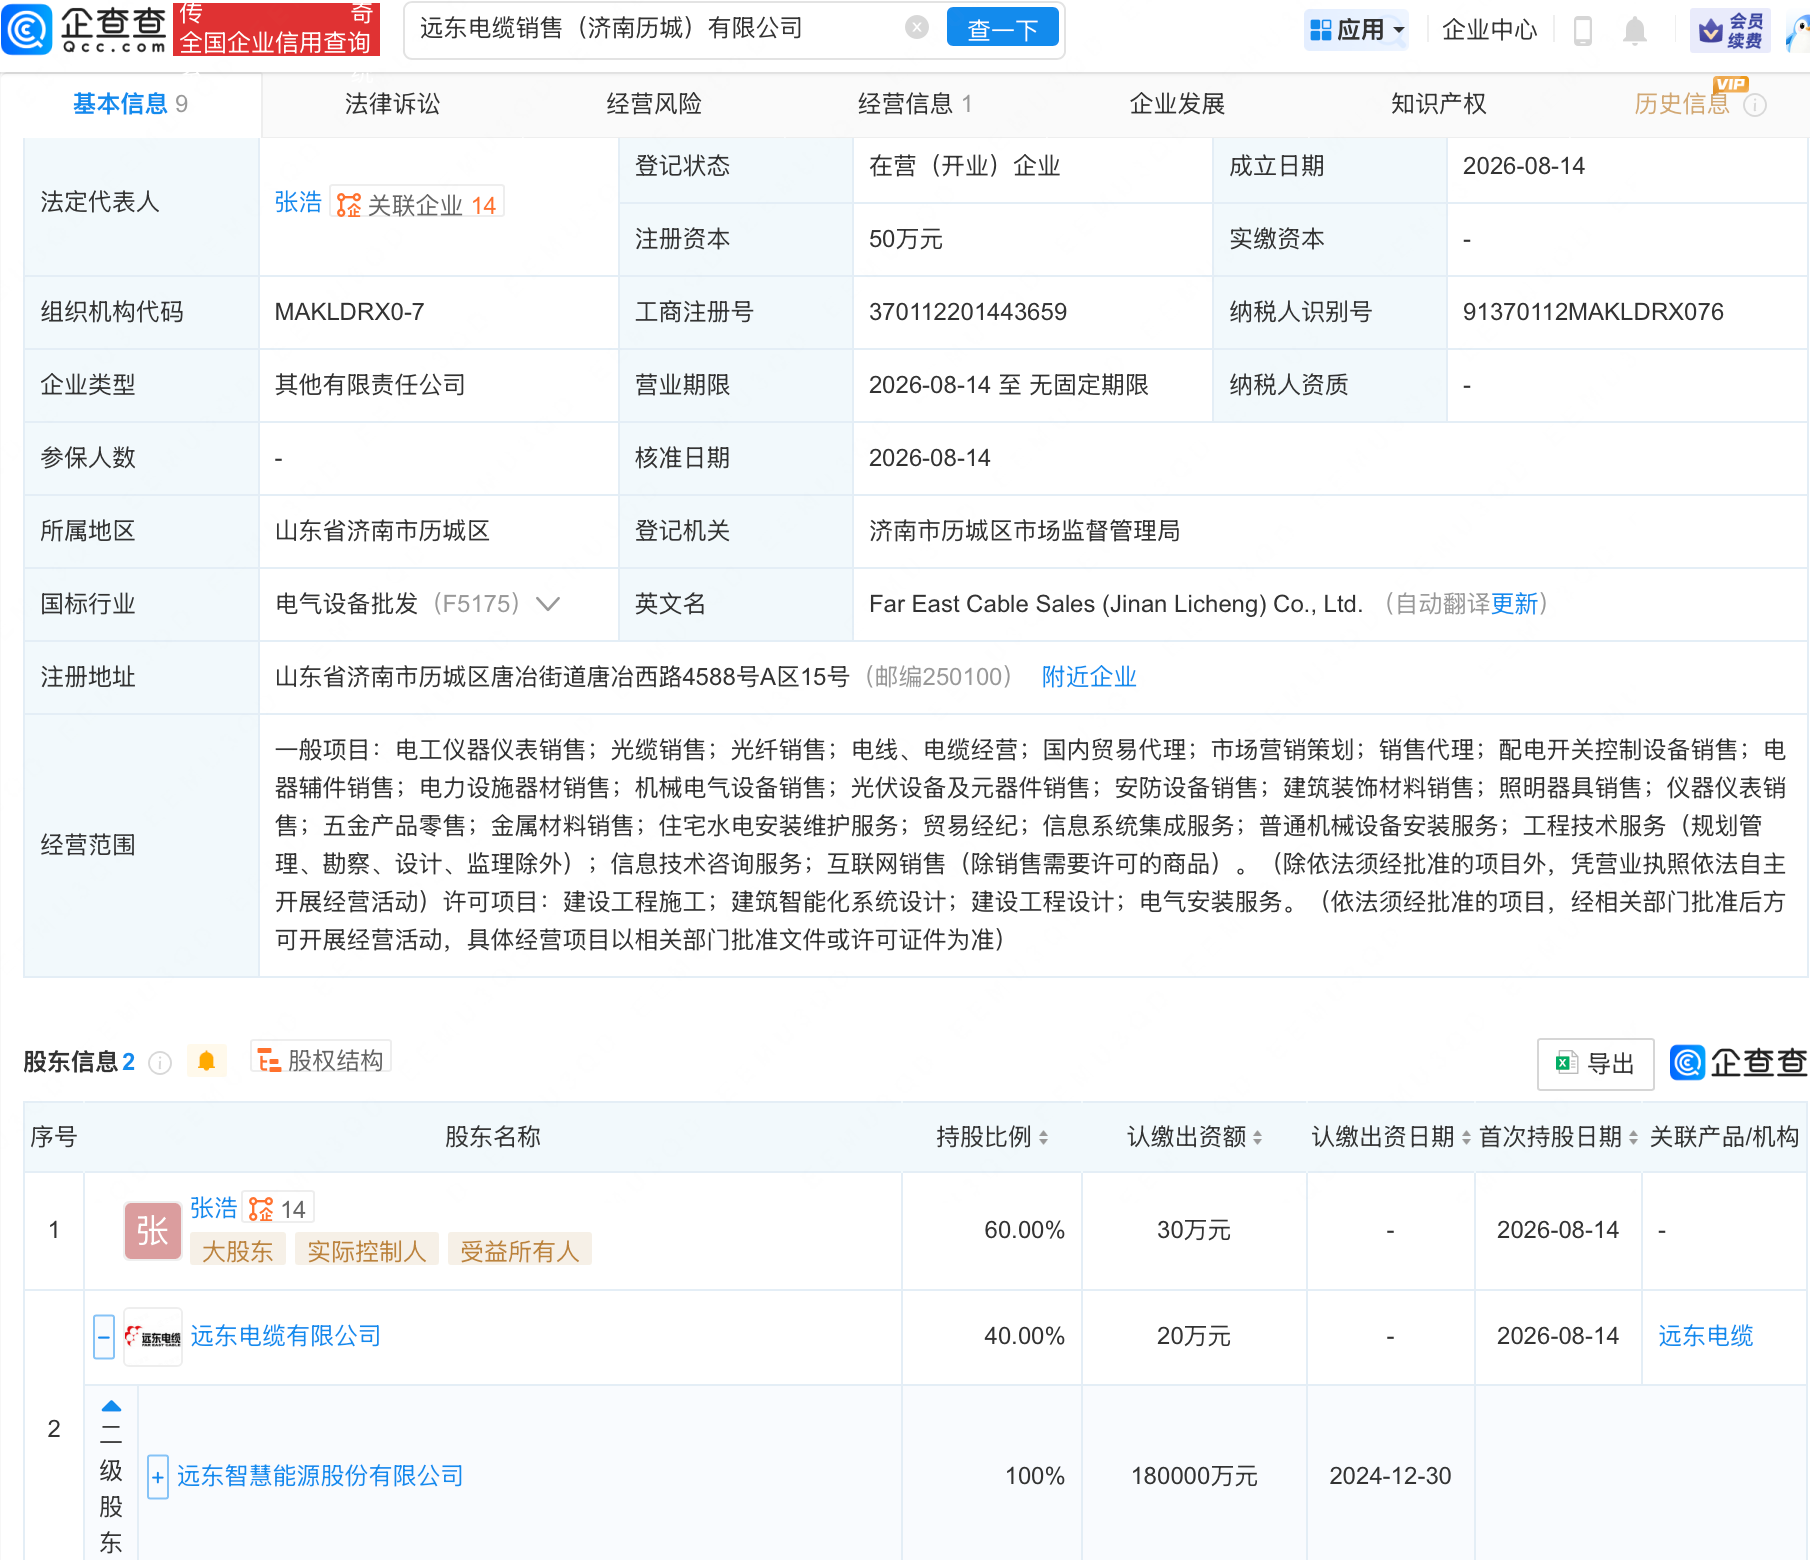
Task: Click the 受益所有人 tag
Action: tap(520, 1251)
